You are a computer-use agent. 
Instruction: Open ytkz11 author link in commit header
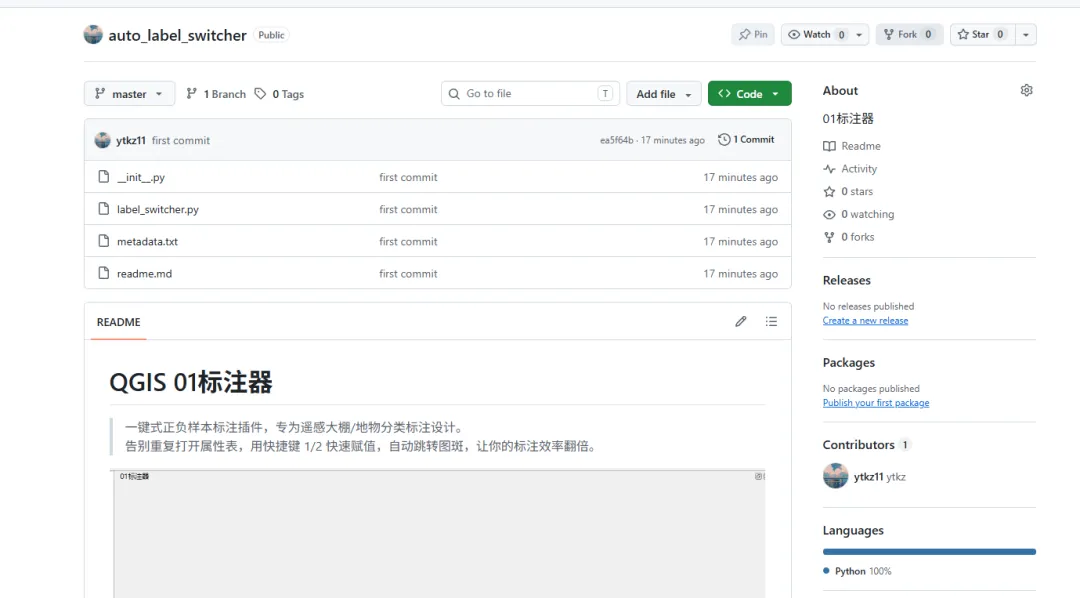(x=131, y=140)
